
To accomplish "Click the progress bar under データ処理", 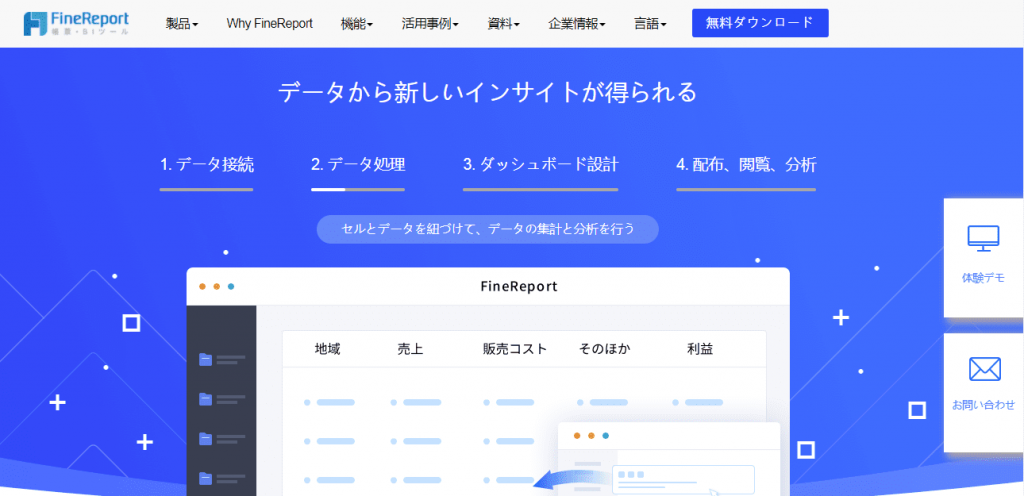I will pos(358,189).
